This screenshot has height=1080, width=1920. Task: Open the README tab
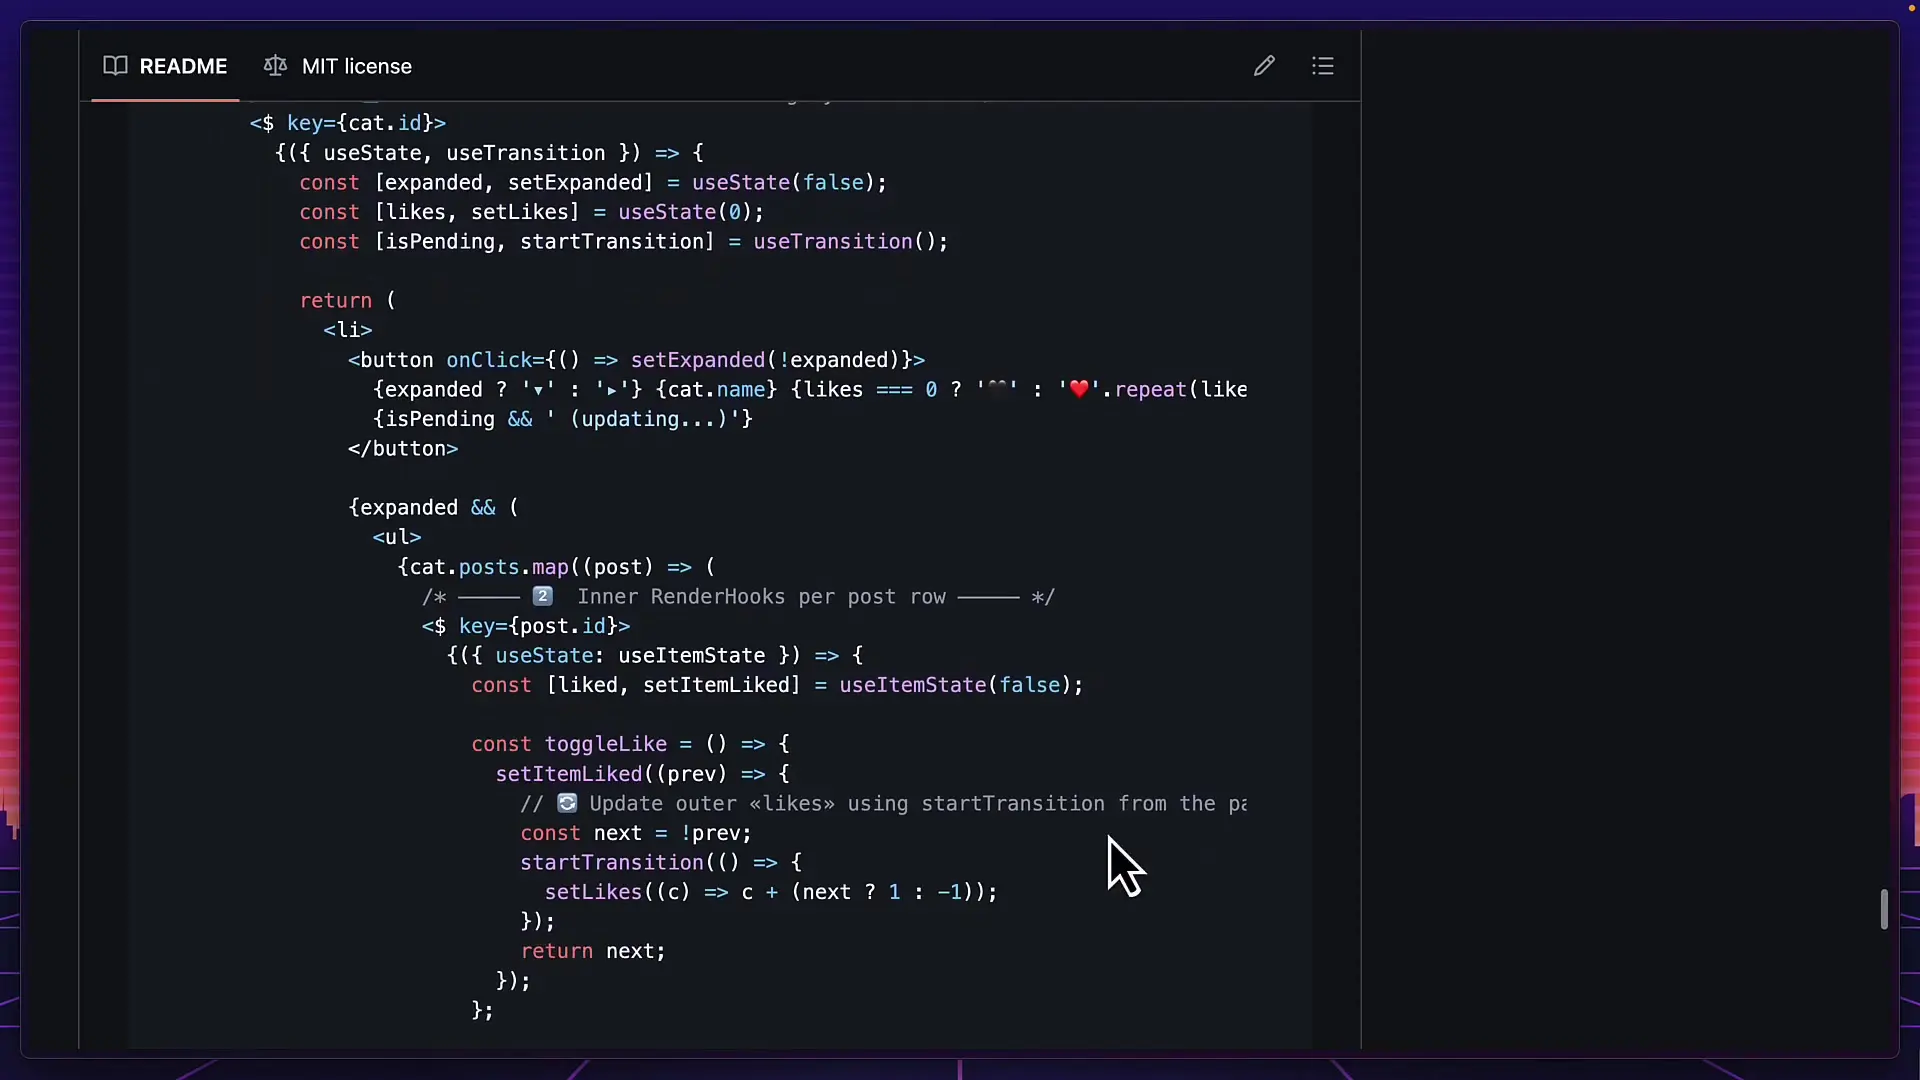(x=166, y=66)
